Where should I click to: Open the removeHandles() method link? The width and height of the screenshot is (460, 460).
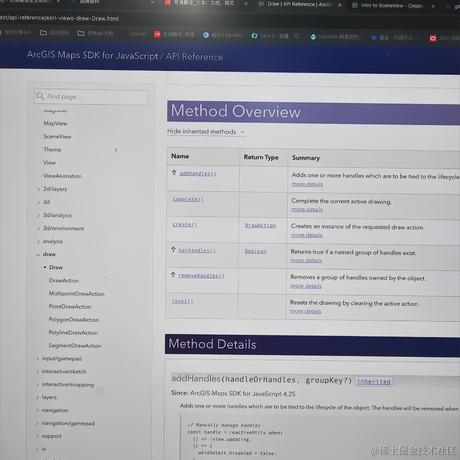(201, 276)
